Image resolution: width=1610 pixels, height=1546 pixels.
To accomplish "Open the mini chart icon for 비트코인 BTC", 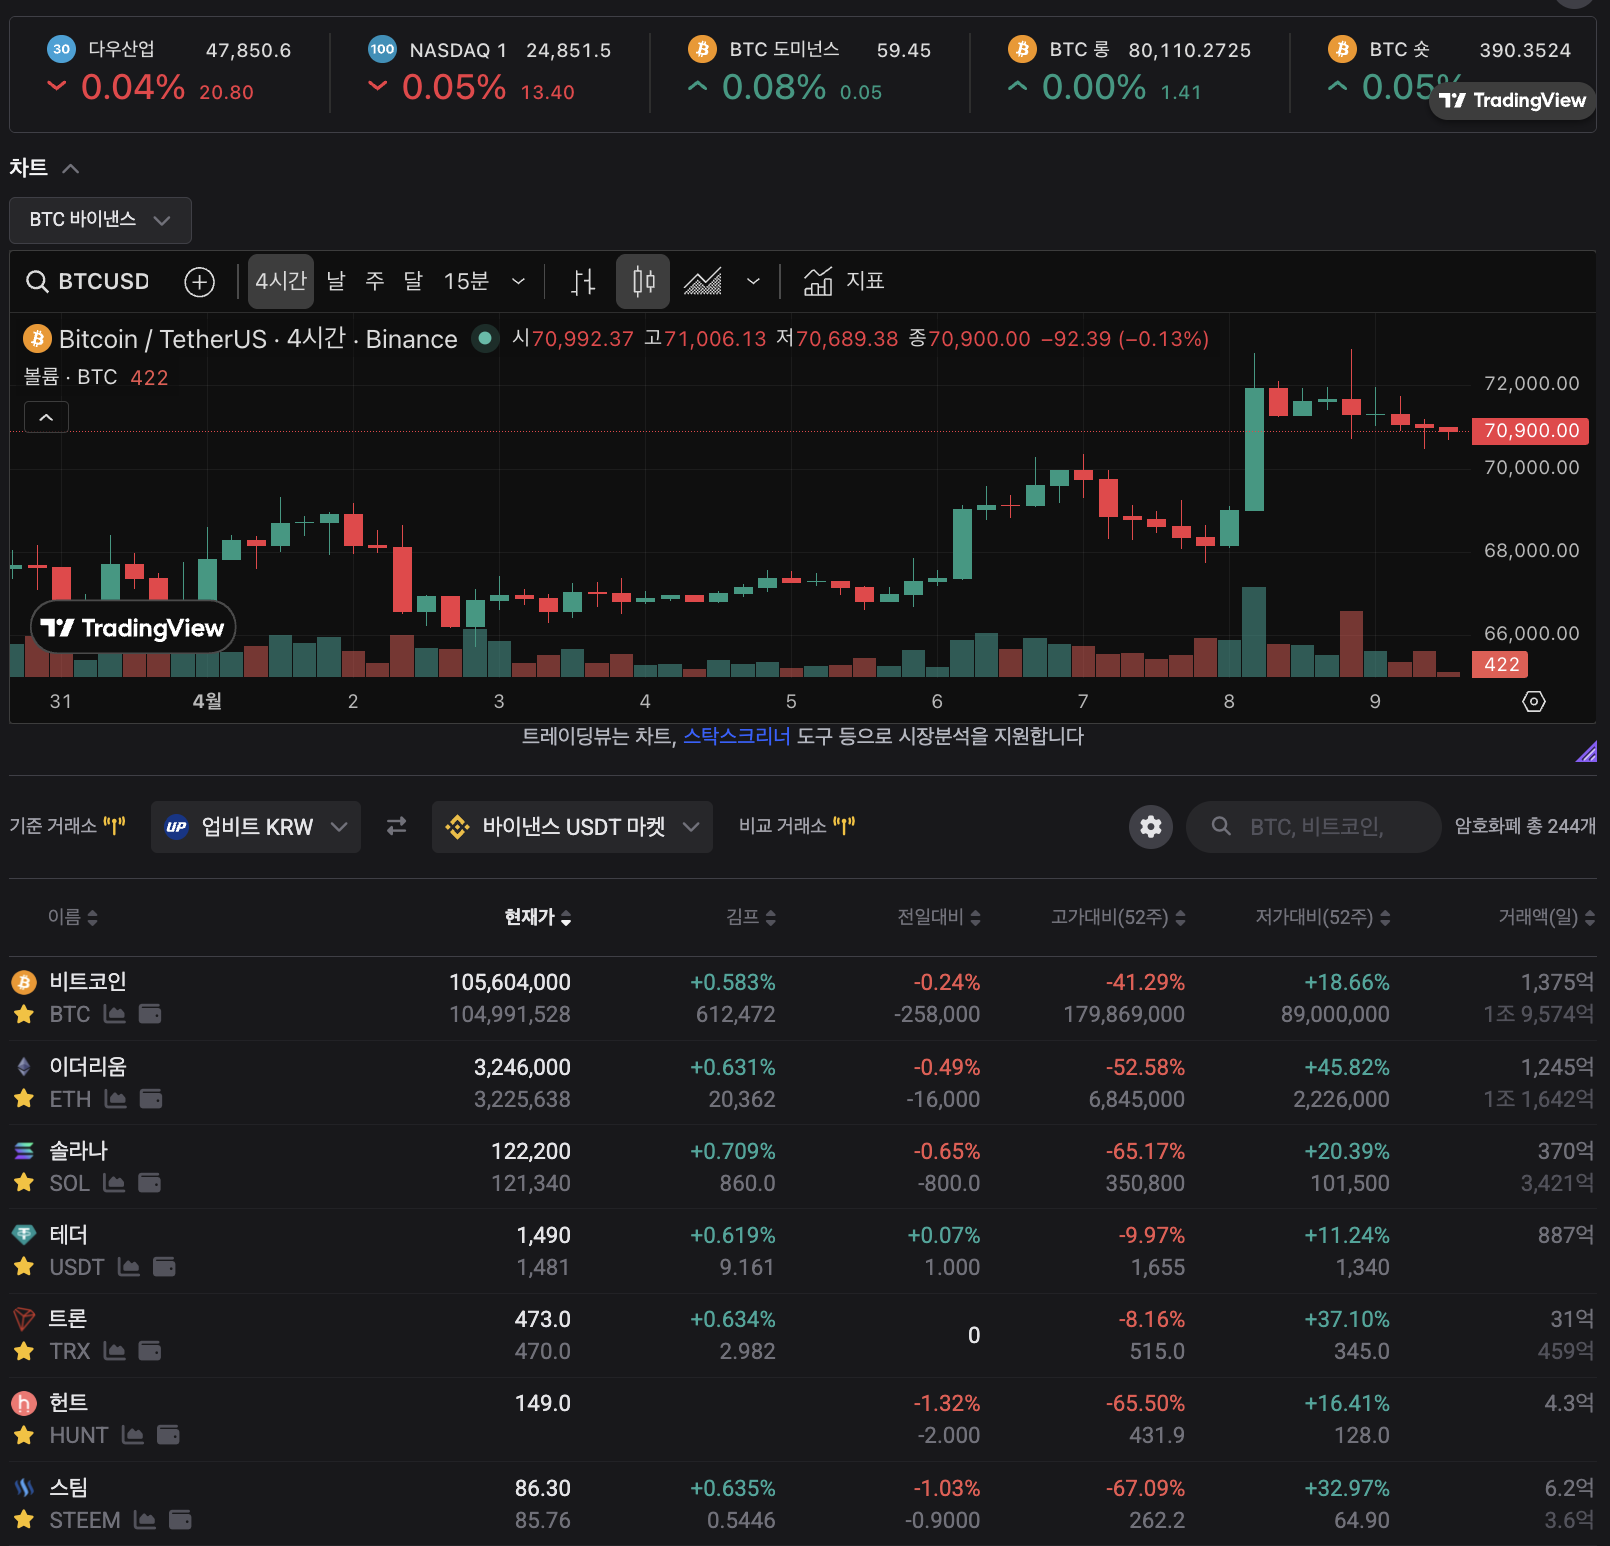I will point(115,1014).
